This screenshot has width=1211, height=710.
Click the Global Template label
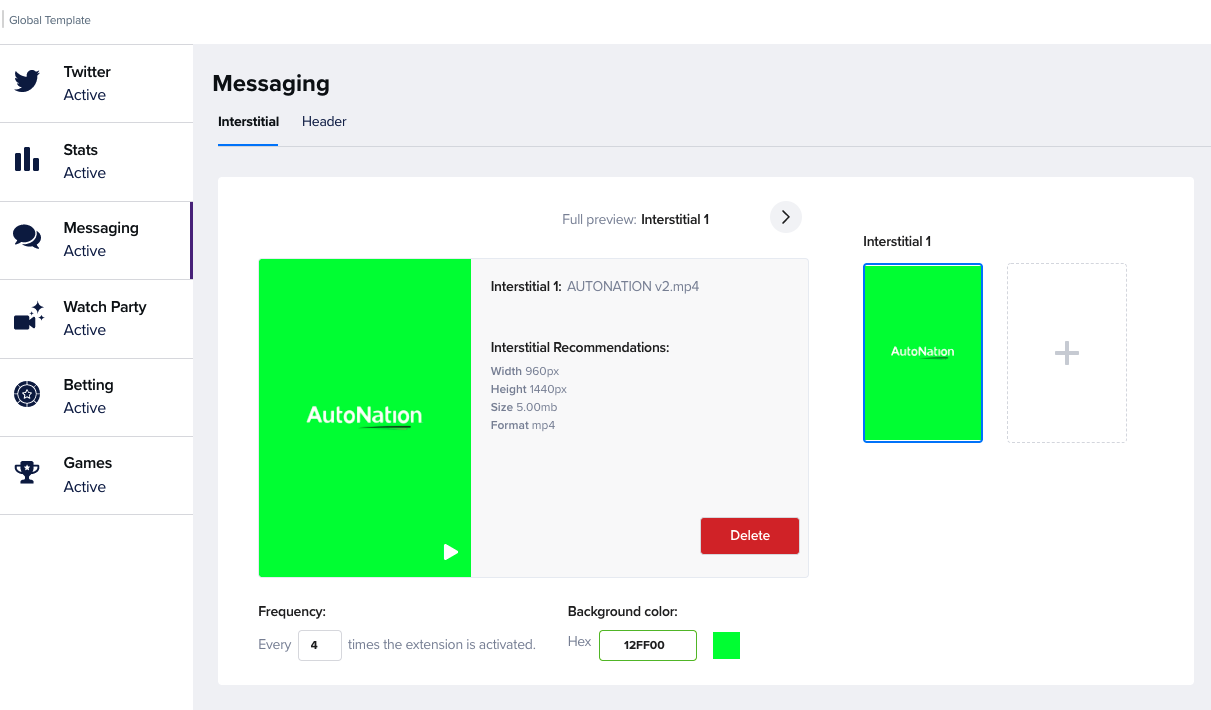point(50,20)
